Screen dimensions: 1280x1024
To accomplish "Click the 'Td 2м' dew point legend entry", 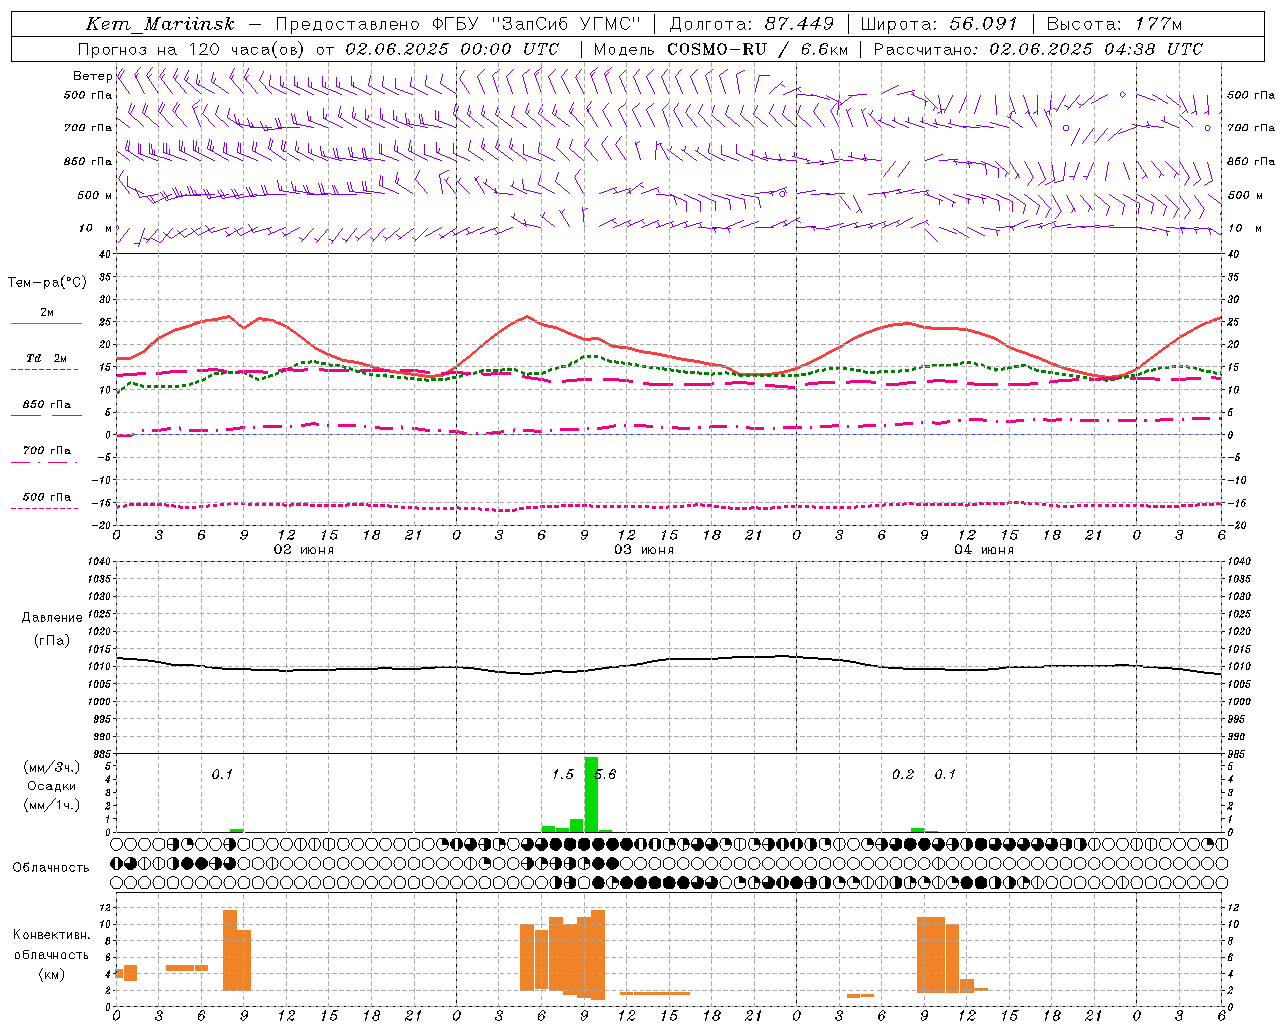I will [x=46, y=358].
